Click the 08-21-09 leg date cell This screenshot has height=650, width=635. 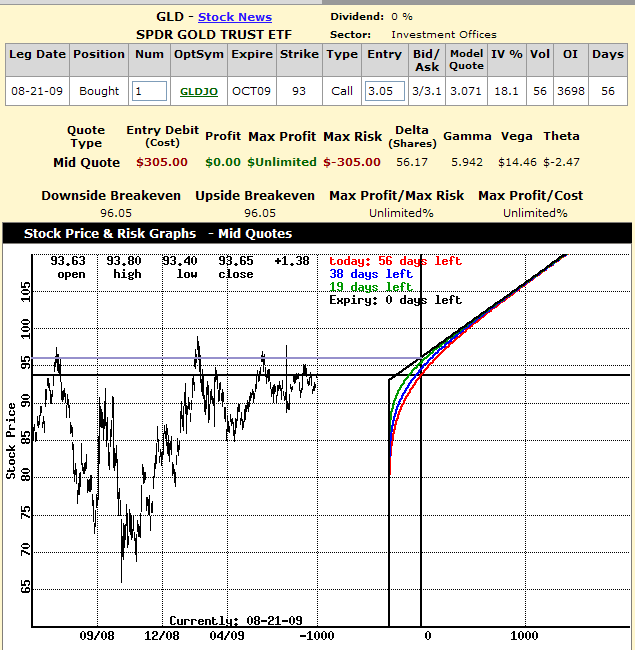(x=37, y=91)
